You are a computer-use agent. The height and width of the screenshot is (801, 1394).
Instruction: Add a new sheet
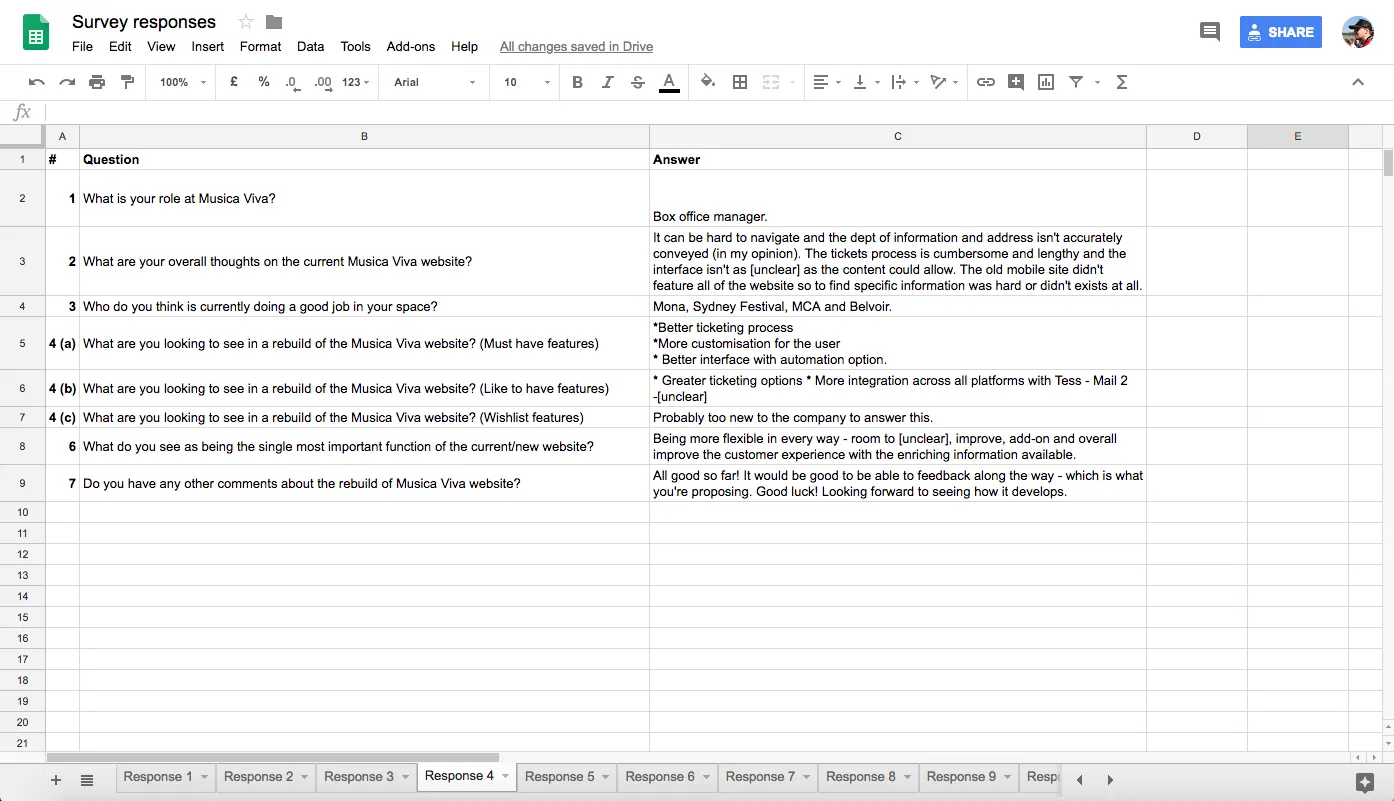pos(56,780)
